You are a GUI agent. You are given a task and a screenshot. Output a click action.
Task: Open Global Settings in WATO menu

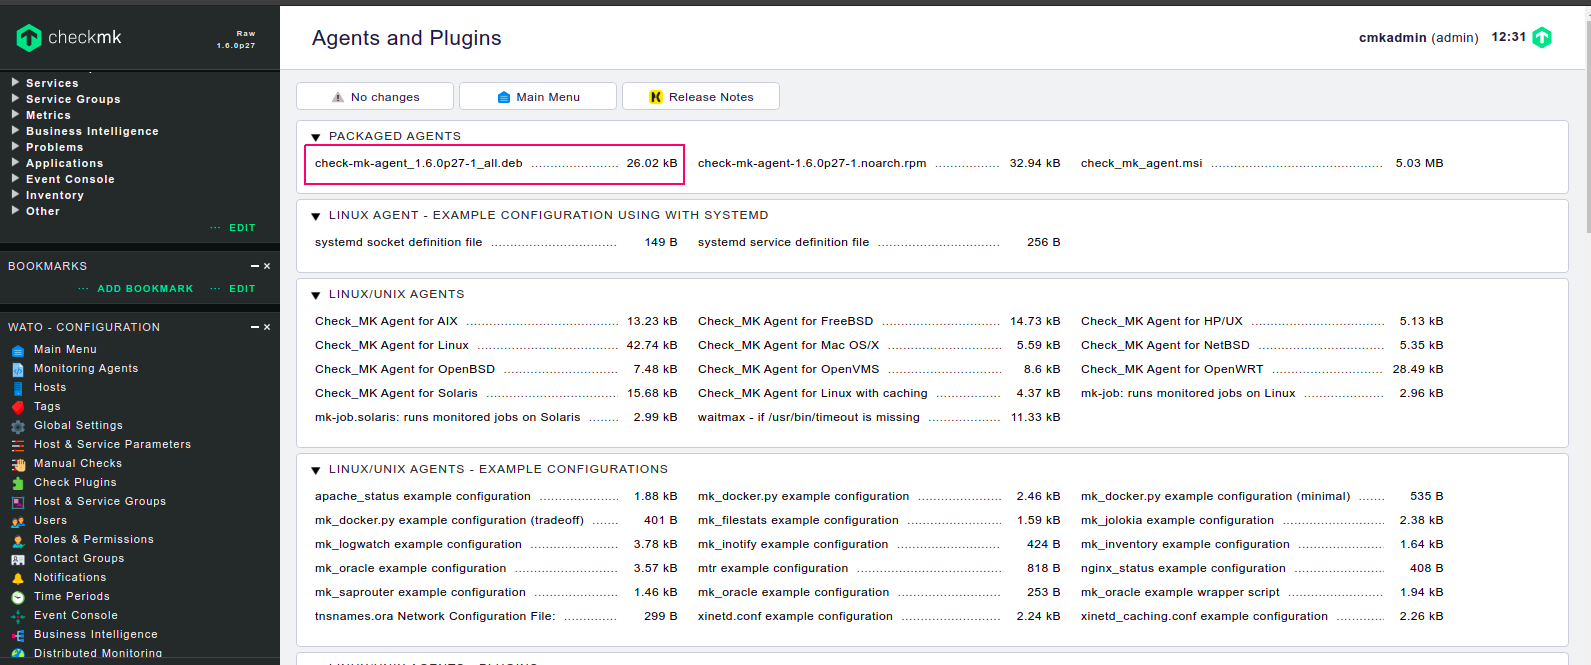(78, 425)
